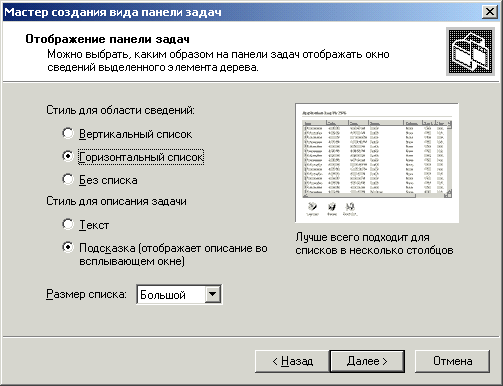Click the taskpad wizard header icon
503x386 pixels.
coord(470,52)
